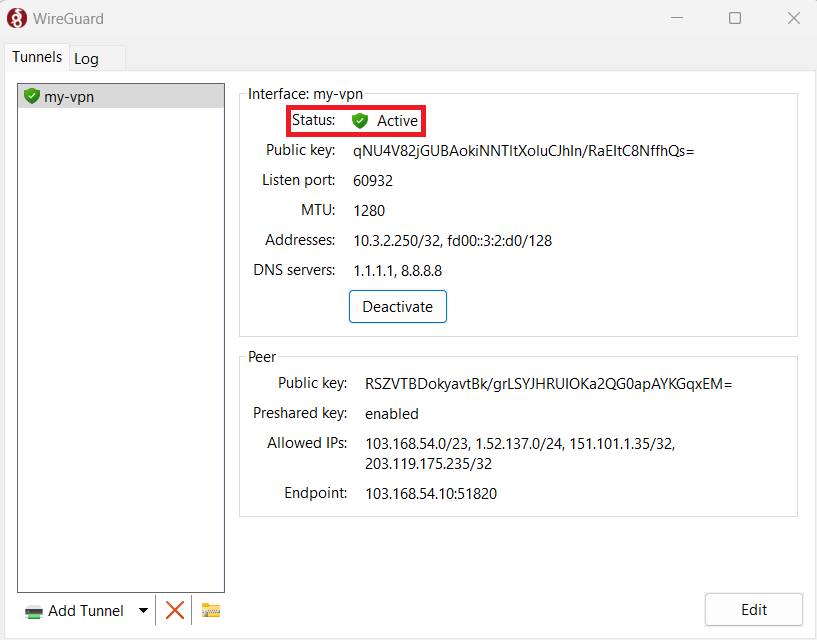Image resolution: width=817 pixels, height=640 pixels.
Task: Click MTU value 1280
Action: point(369,211)
